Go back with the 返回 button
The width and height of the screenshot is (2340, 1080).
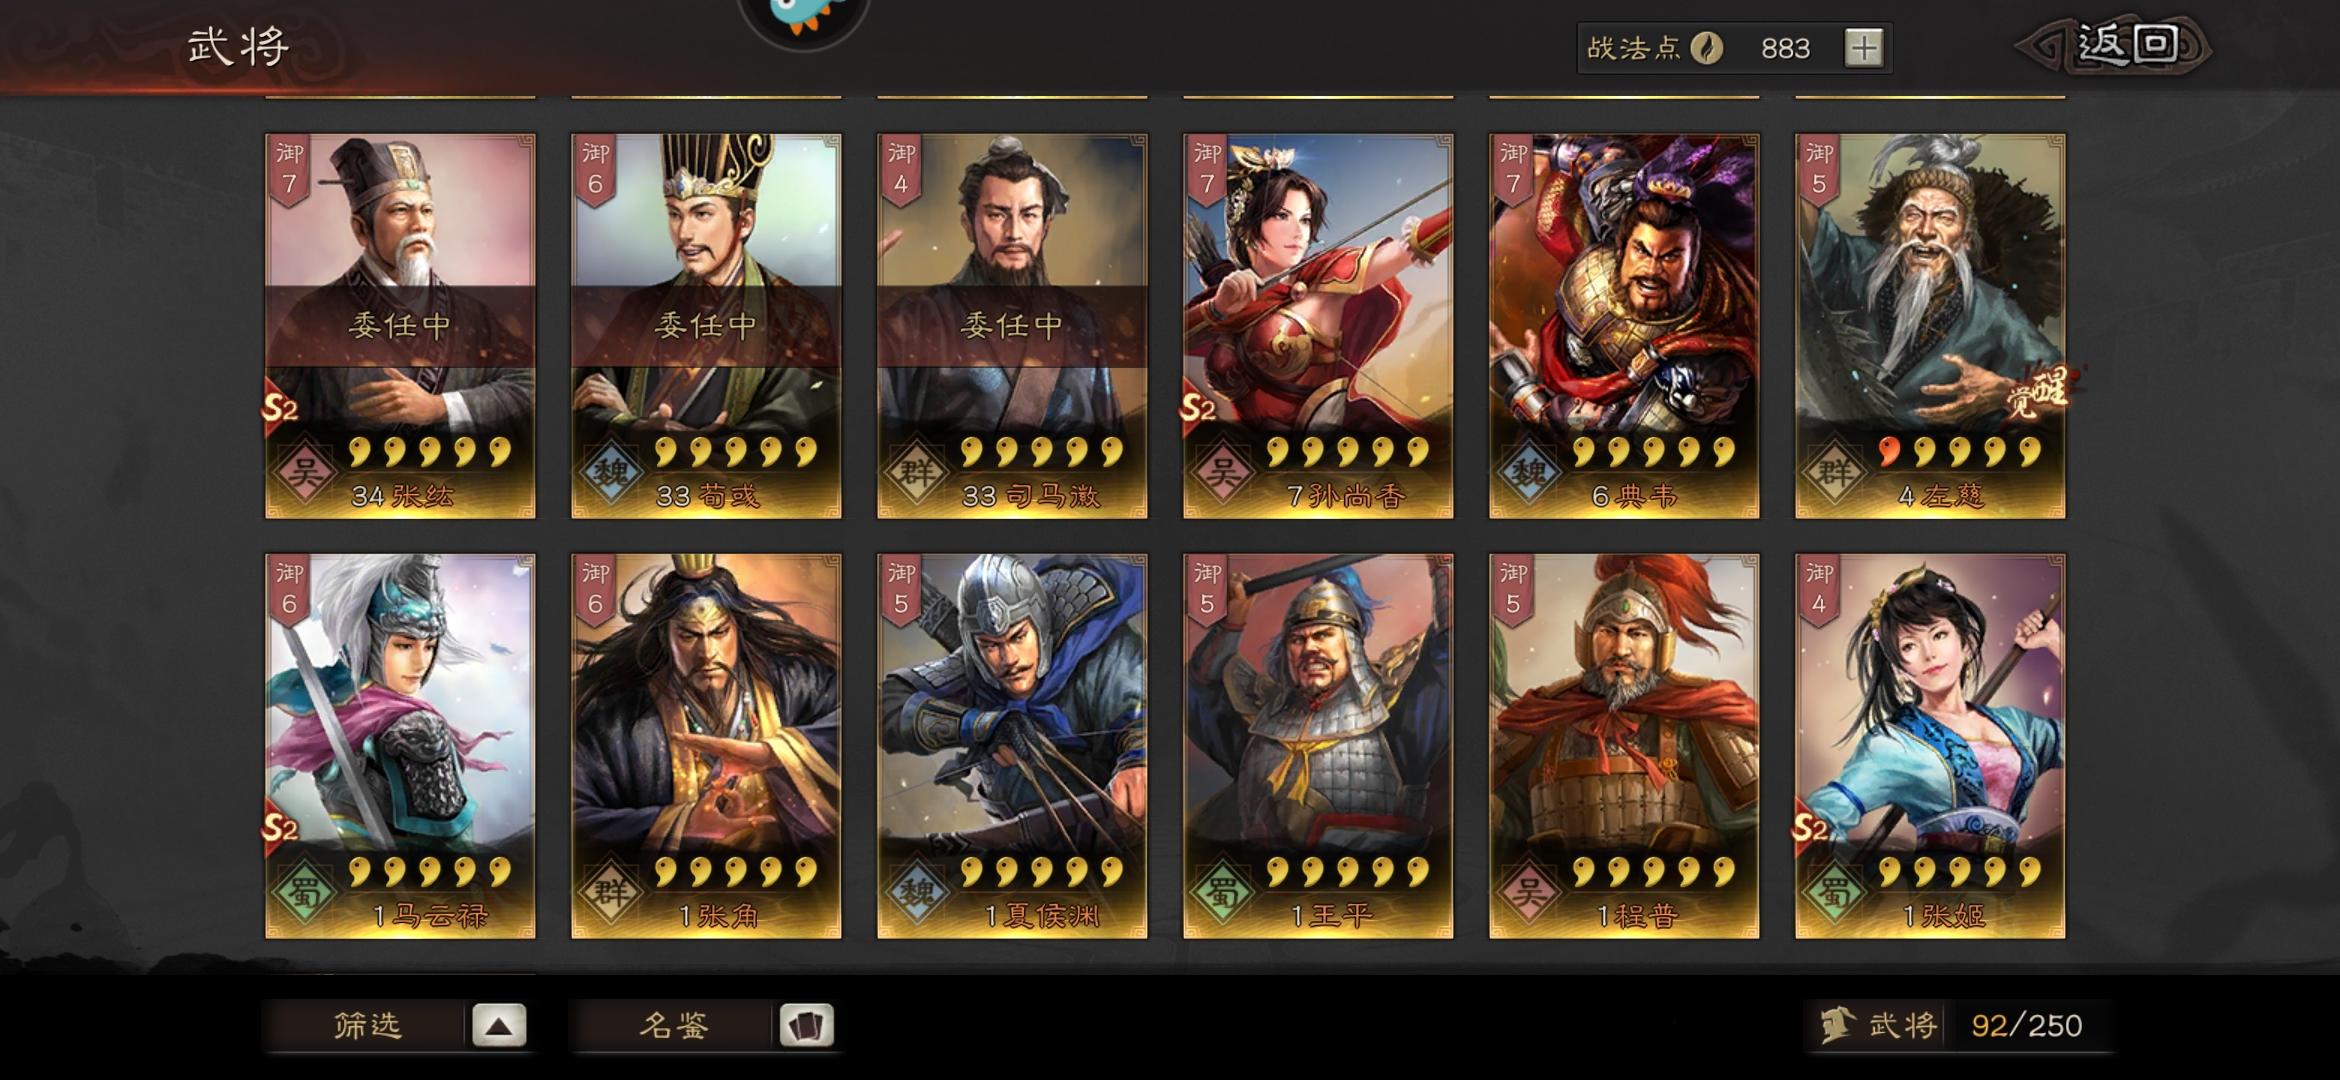pos(2112,45)
